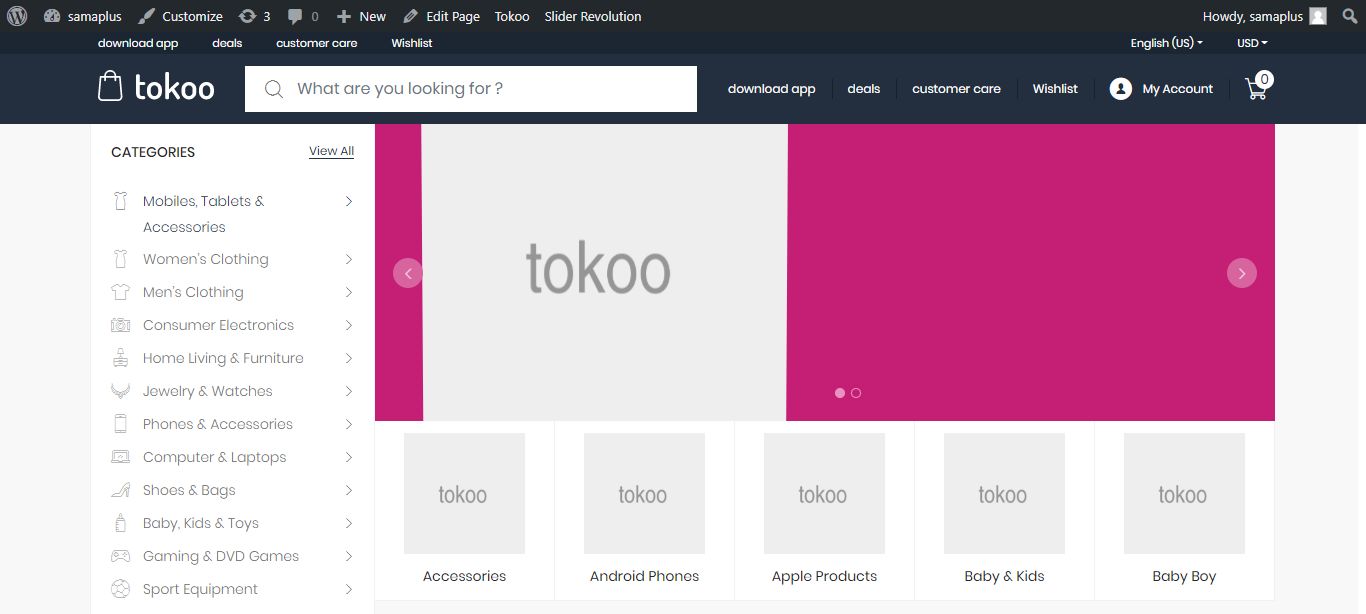Open the Accessories category thumbnail

pyautogui.click(x=464, y=493)
